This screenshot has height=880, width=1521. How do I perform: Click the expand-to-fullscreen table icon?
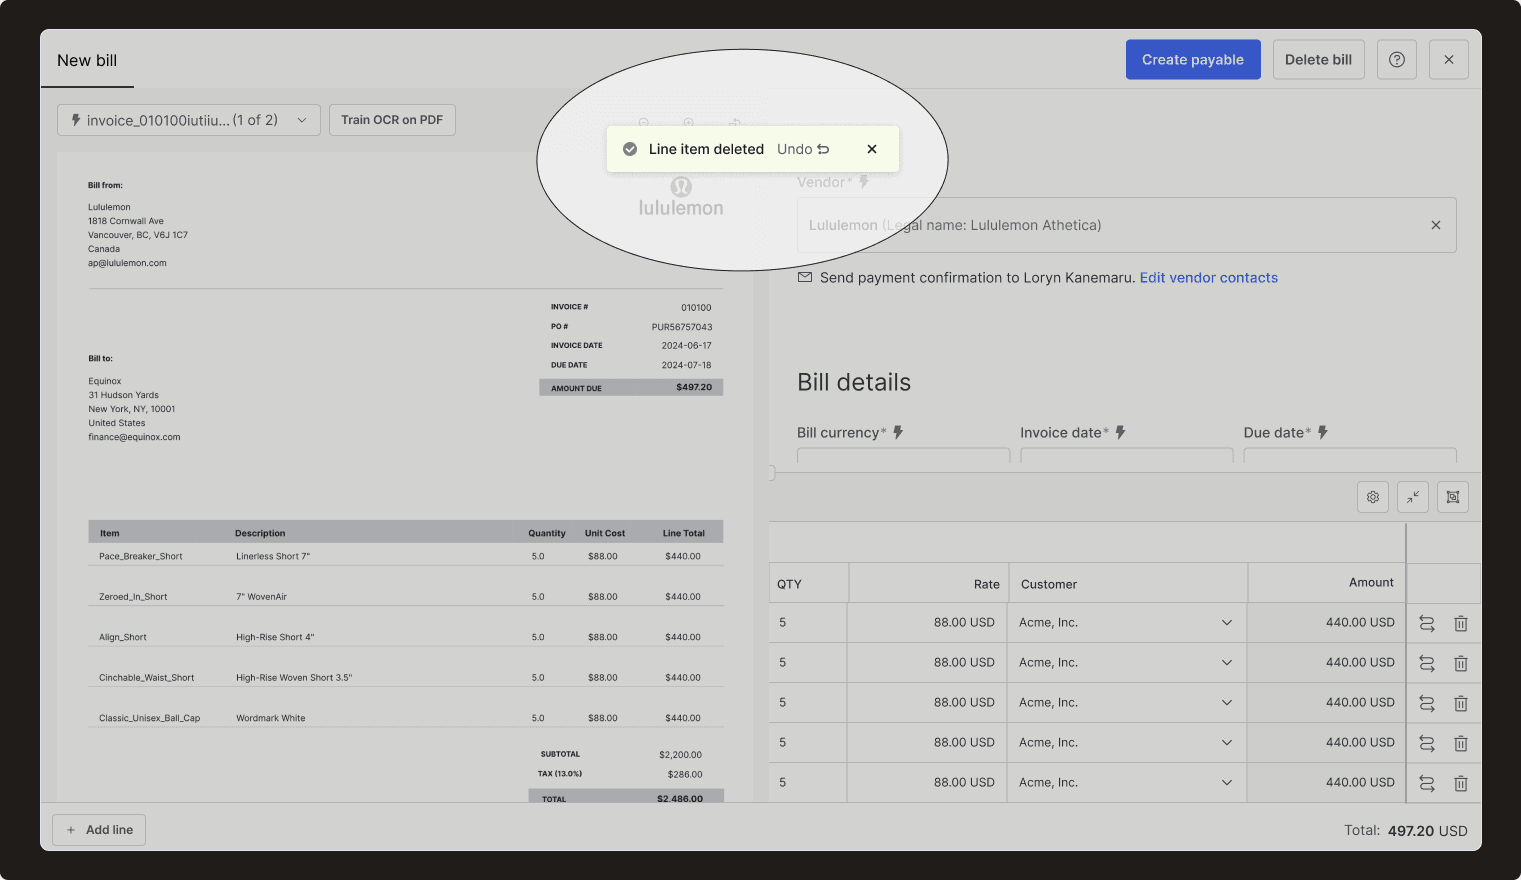pyautogui.click(x=1452, y=497)
